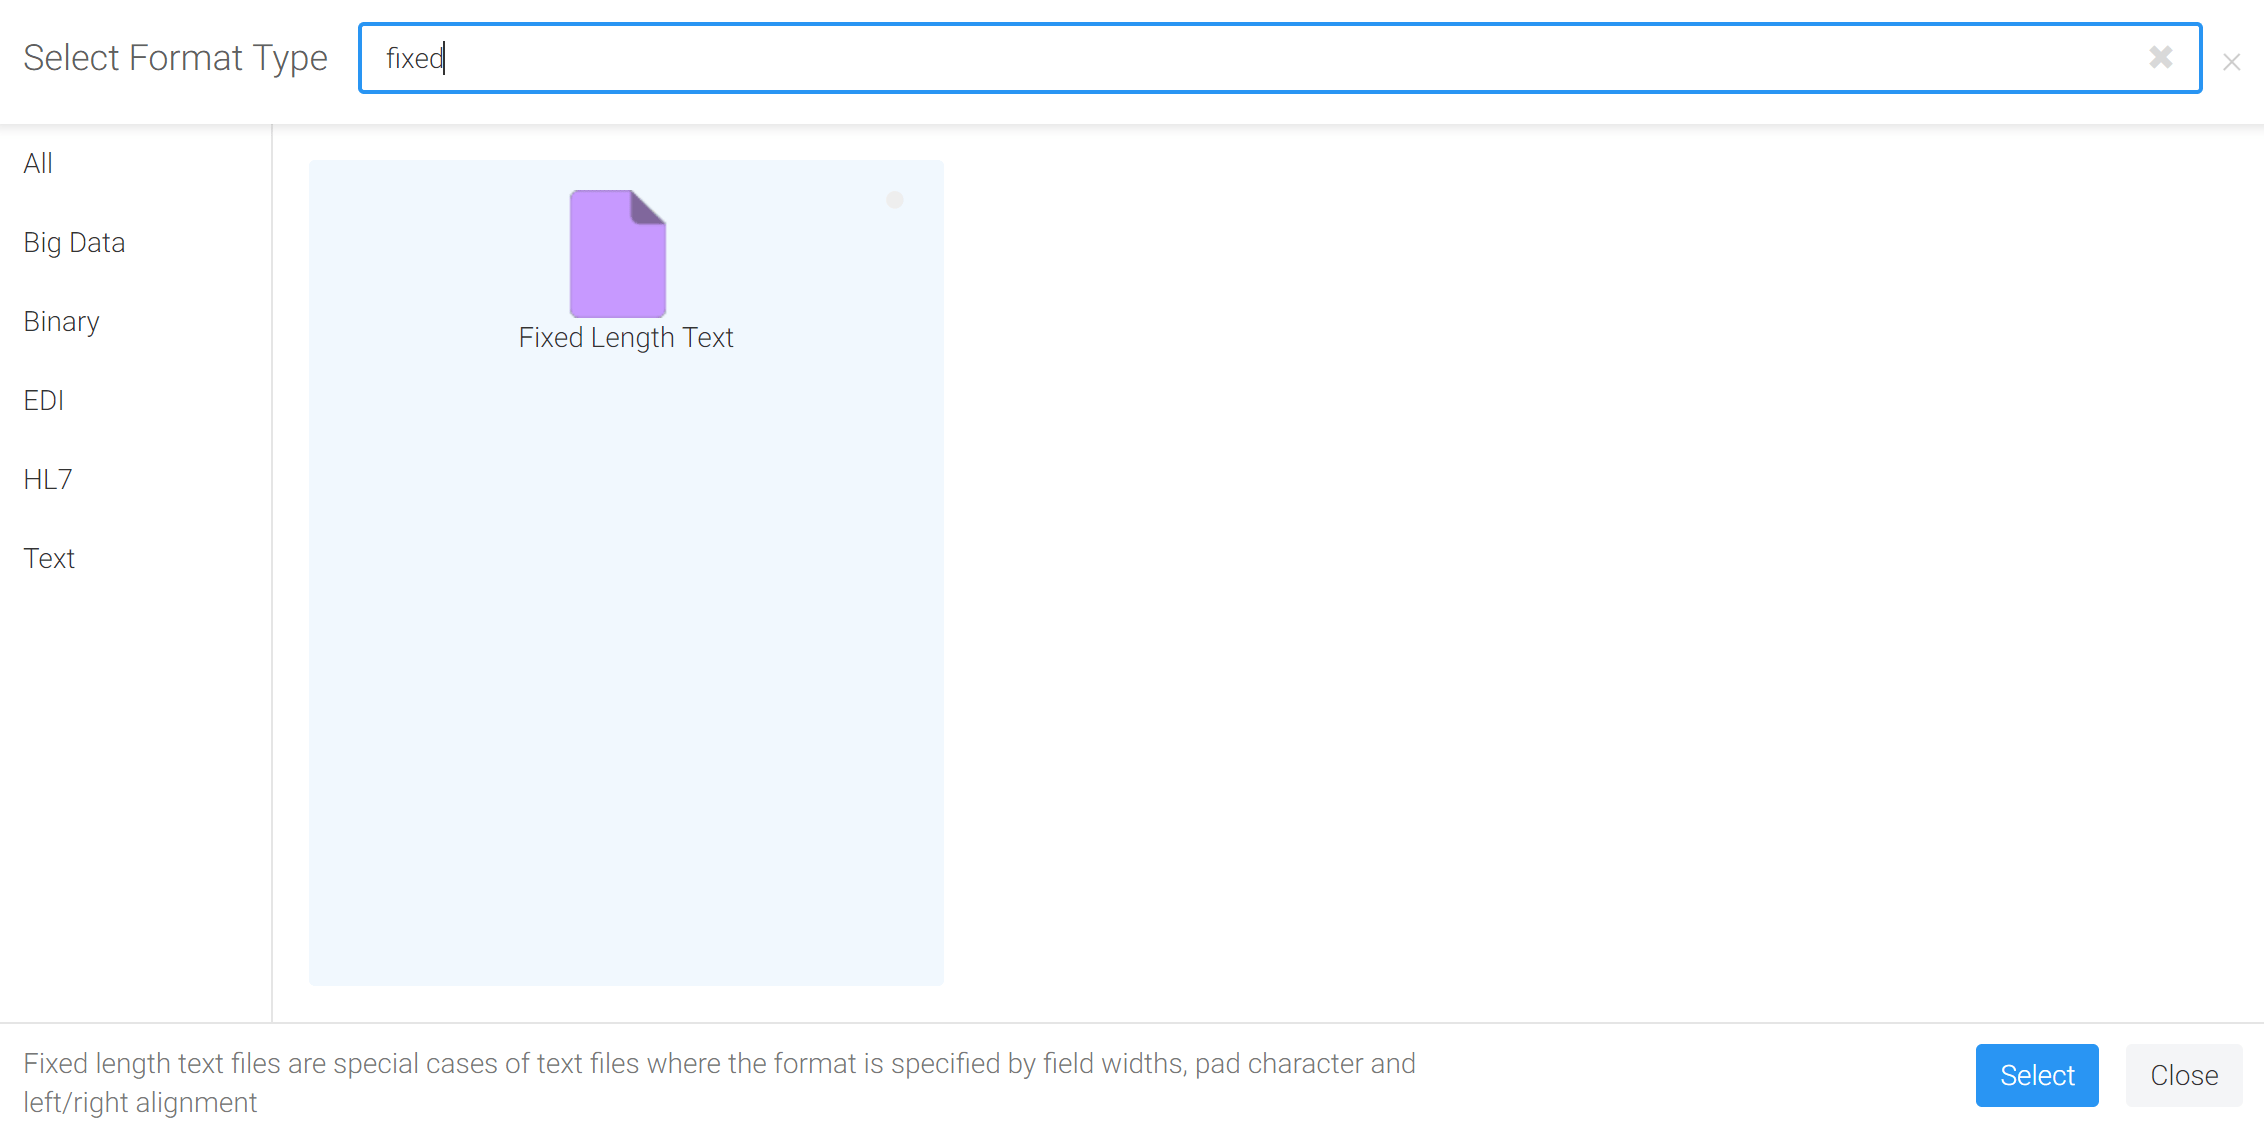2264x1134 pixels.
Task: Close the dialog with the top-right X icon
Action: 2231,62
